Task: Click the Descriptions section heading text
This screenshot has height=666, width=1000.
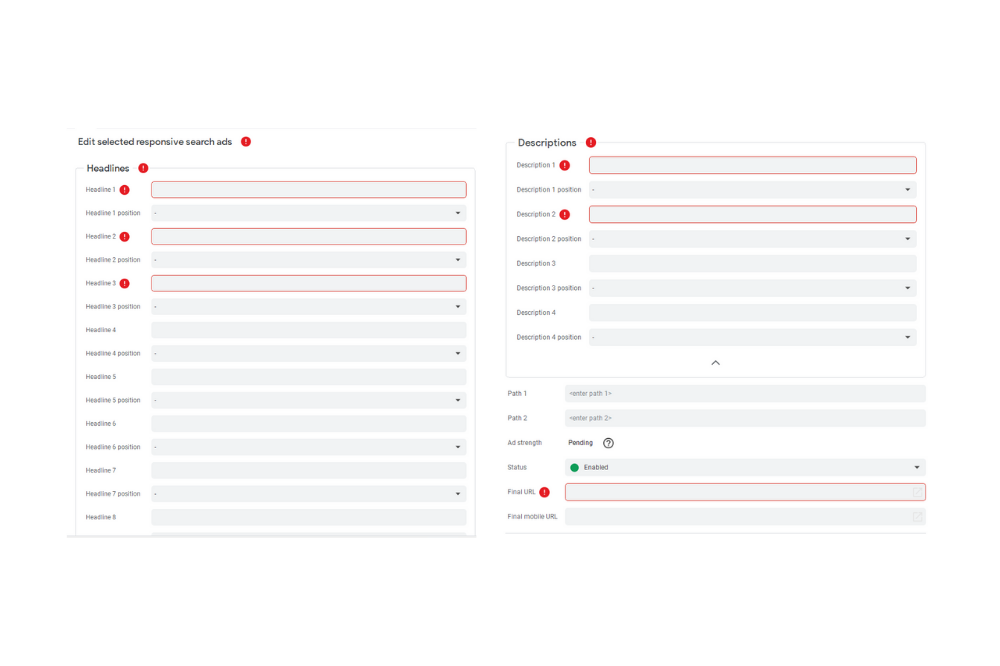Action: pos(547,143)
